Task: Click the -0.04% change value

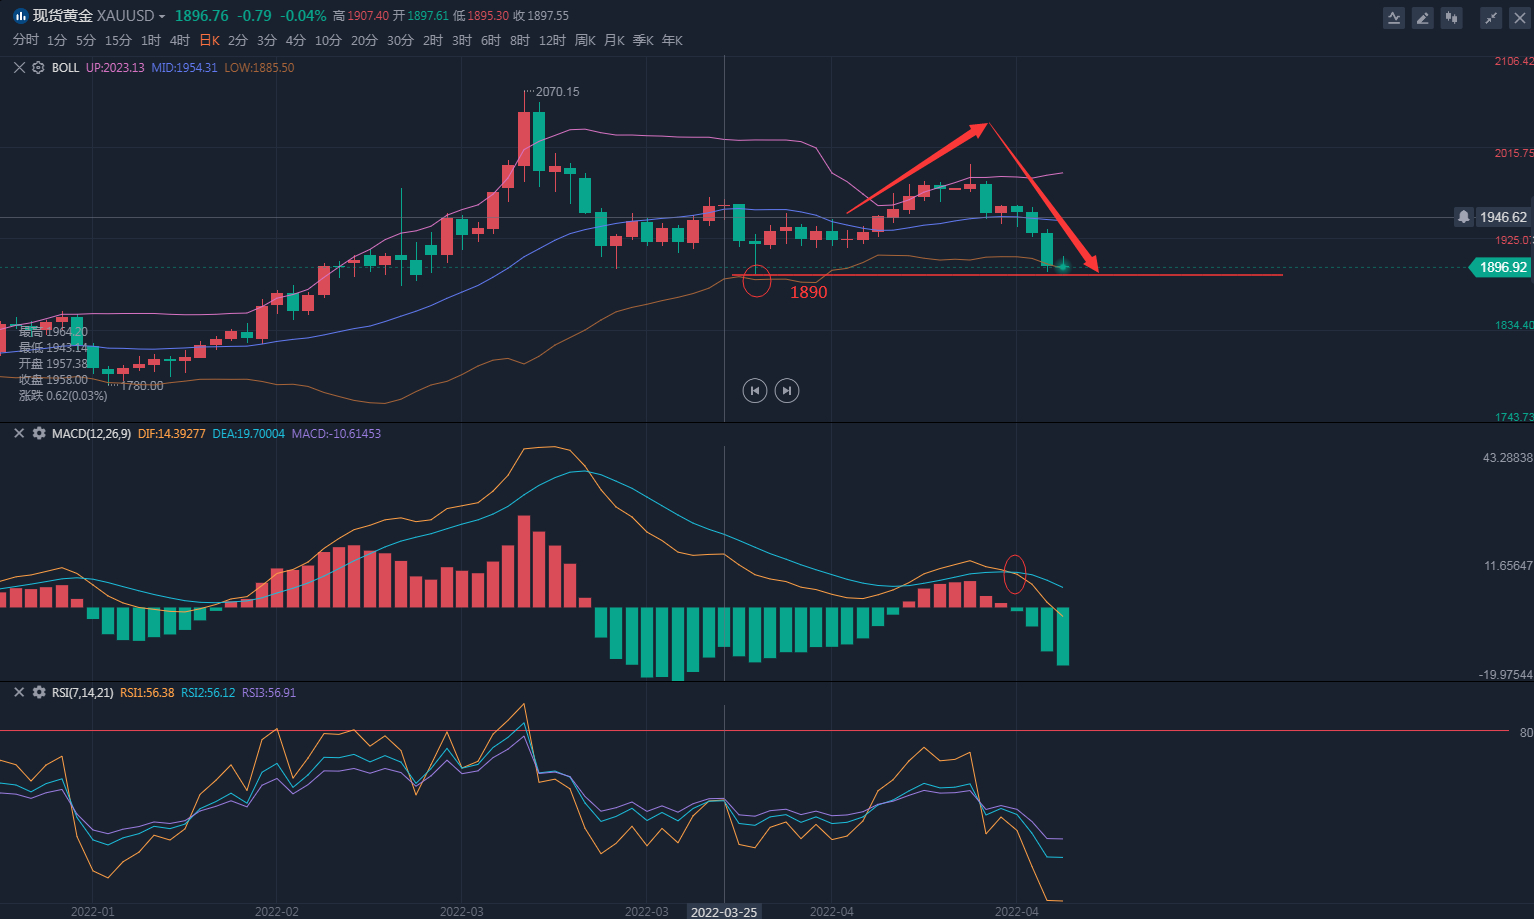Action: [x=303, y=16]
